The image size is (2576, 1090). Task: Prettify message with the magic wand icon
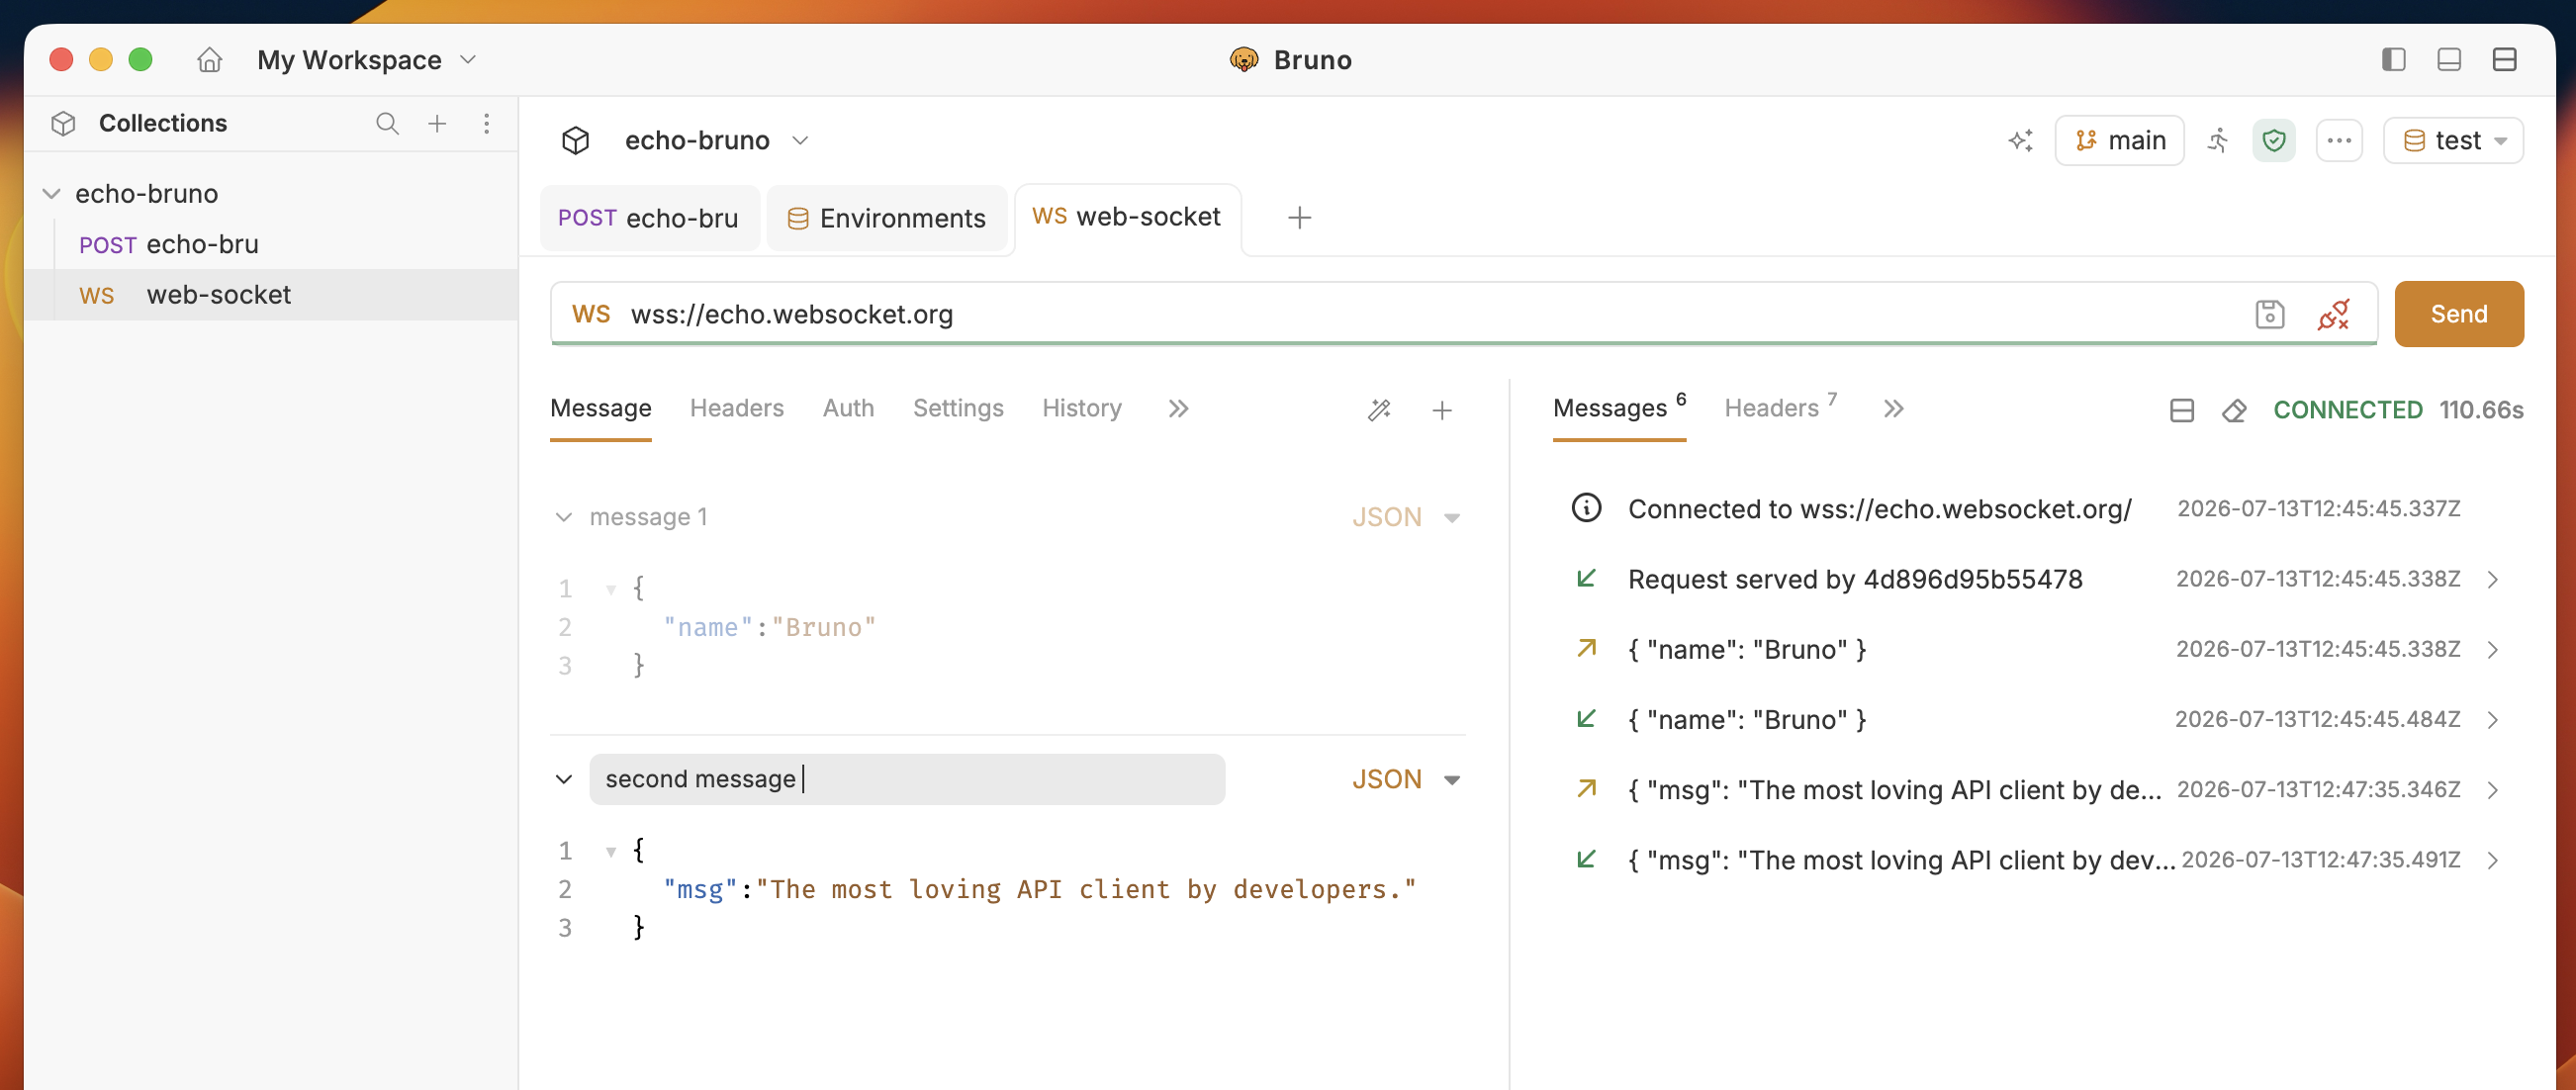[1379, 410]
